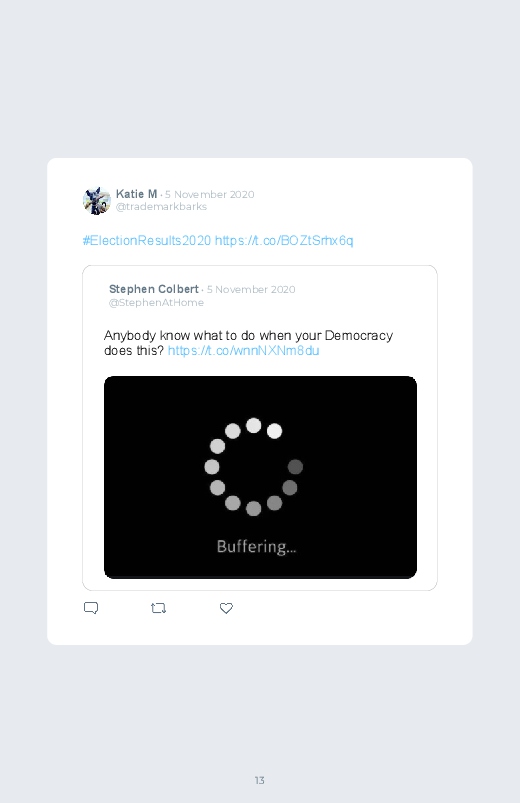Click the Katie M display name
This screenshot has height=803, width=520.
point(136,194)
